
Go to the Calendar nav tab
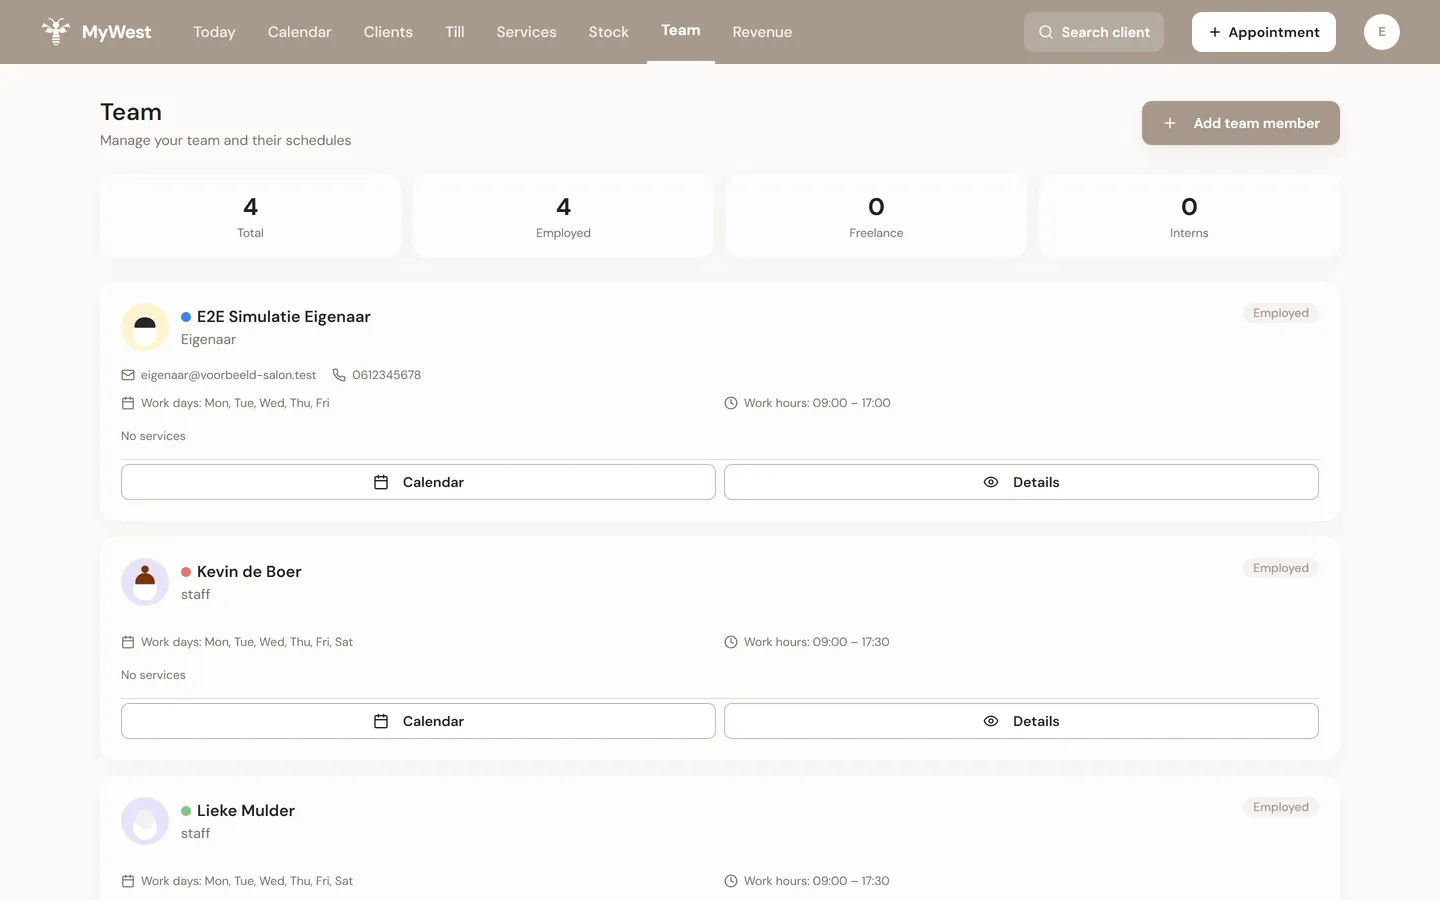299,32
